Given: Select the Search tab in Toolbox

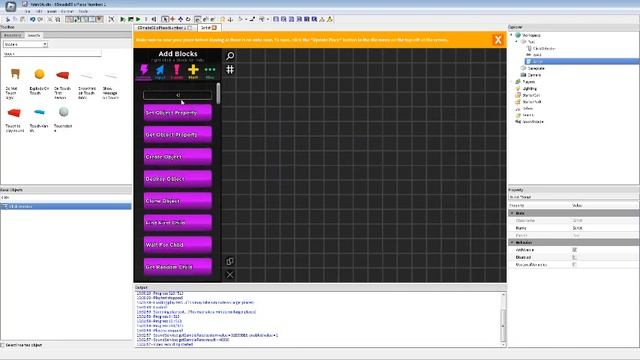Looking at the screenshot, I should (34, 36).
